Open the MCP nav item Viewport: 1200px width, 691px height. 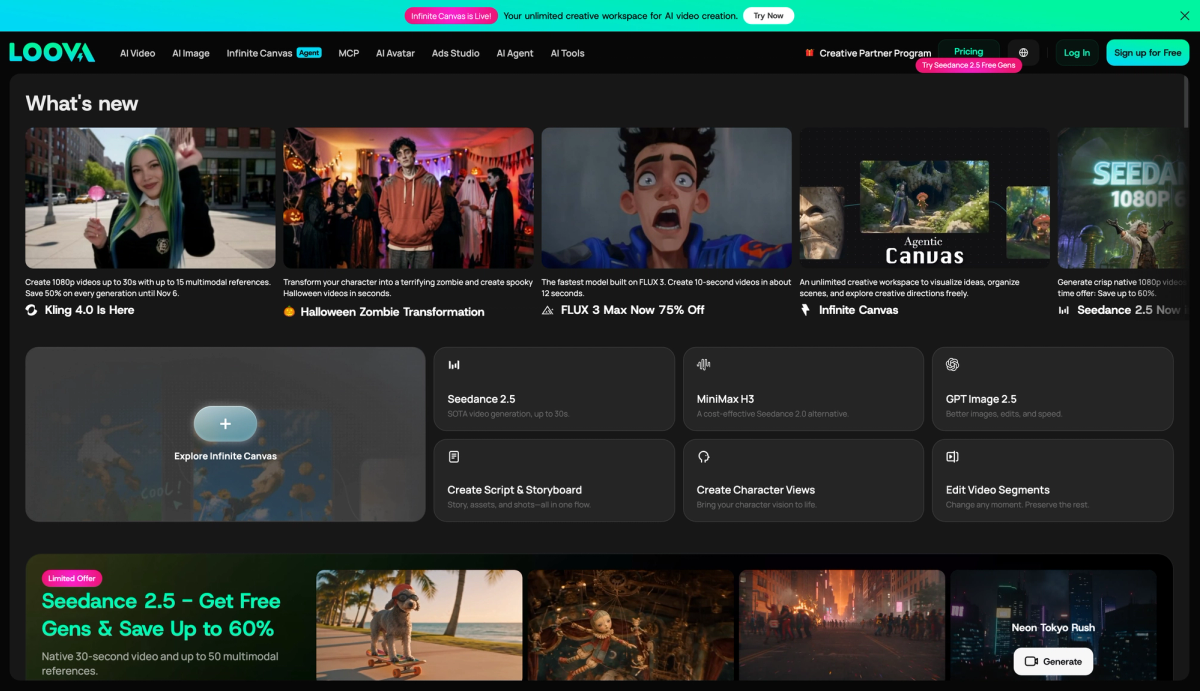click(x=349, y=53)
